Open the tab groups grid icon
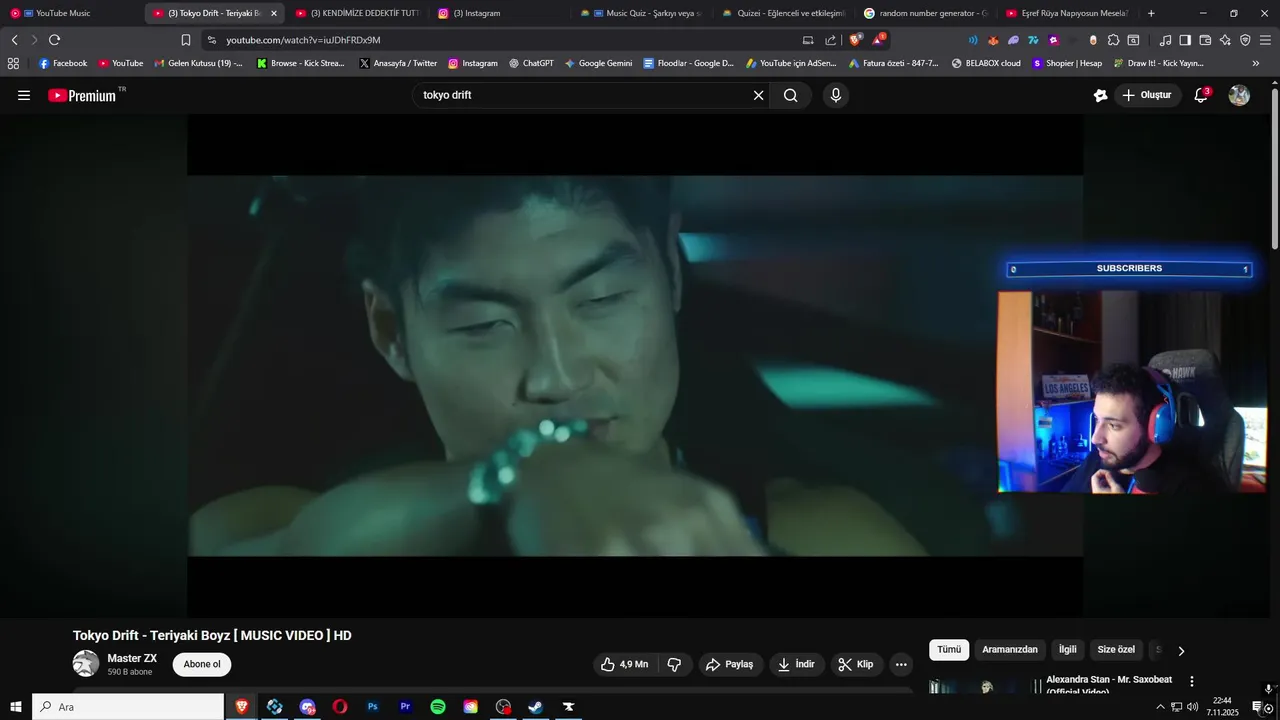The width and height of the screenshot is (1280, 720). coord(13,63)
